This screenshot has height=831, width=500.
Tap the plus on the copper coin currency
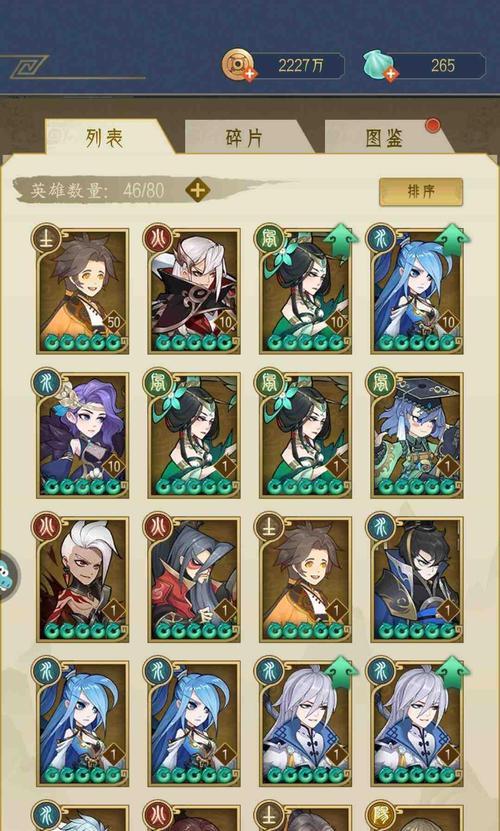(250, 75)
